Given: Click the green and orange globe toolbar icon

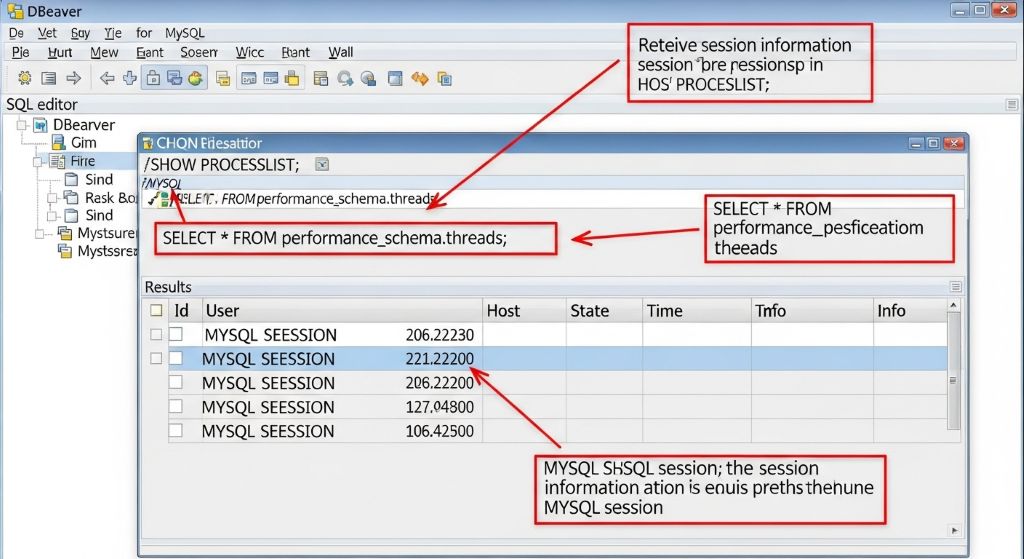Looking at the screenshot, I should [x=195, y=78].
